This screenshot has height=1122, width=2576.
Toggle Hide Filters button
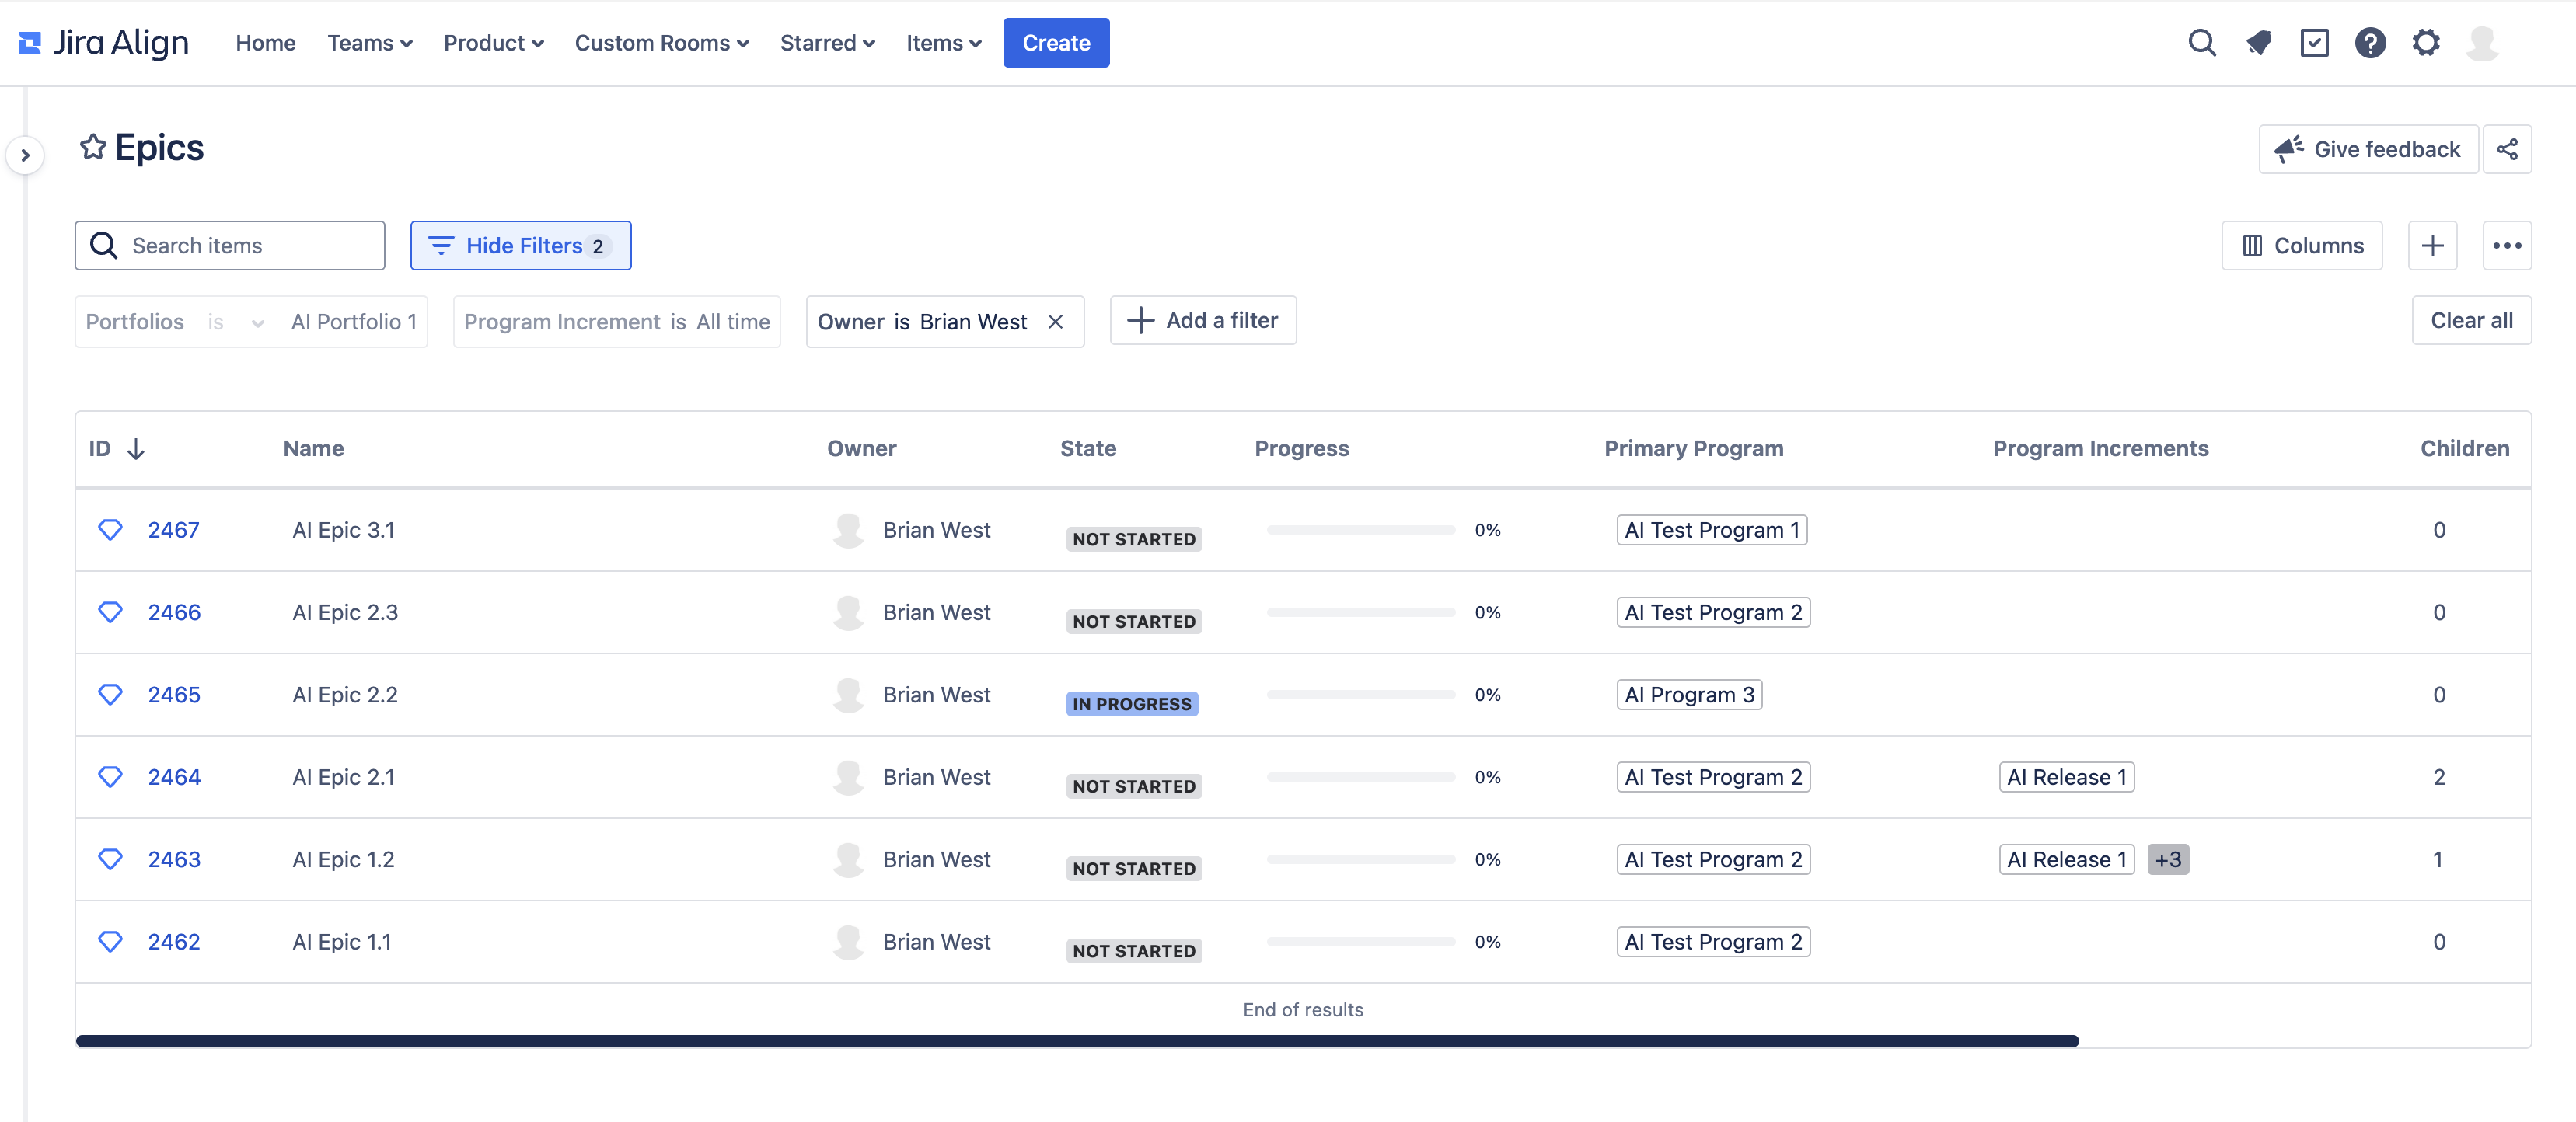[x=520, y=246]
